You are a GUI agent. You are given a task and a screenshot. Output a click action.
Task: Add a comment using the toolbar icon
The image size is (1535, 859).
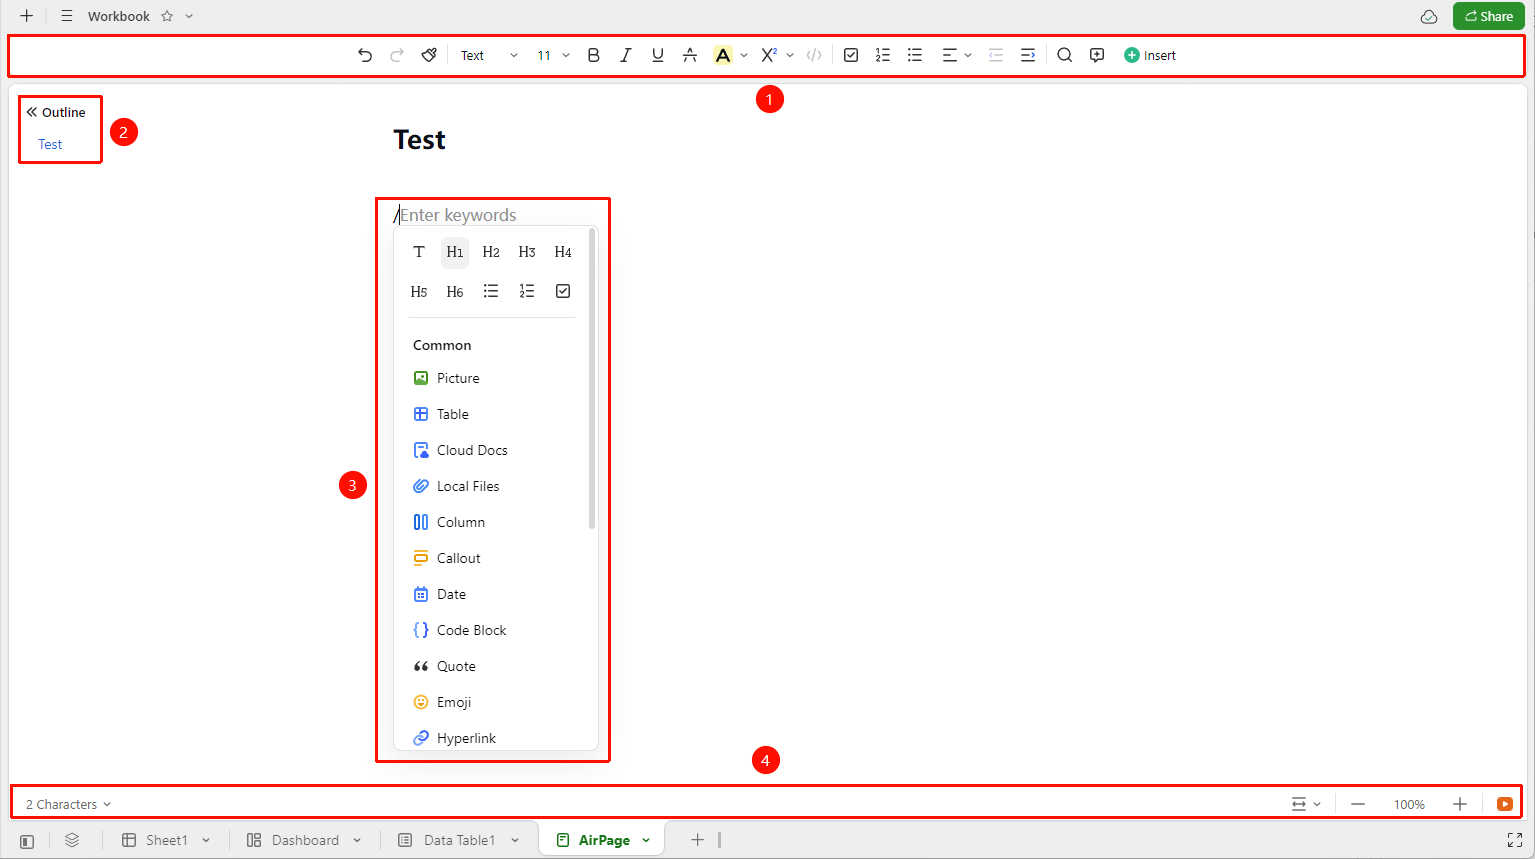pyautogui.click(x=1097, y=55)
